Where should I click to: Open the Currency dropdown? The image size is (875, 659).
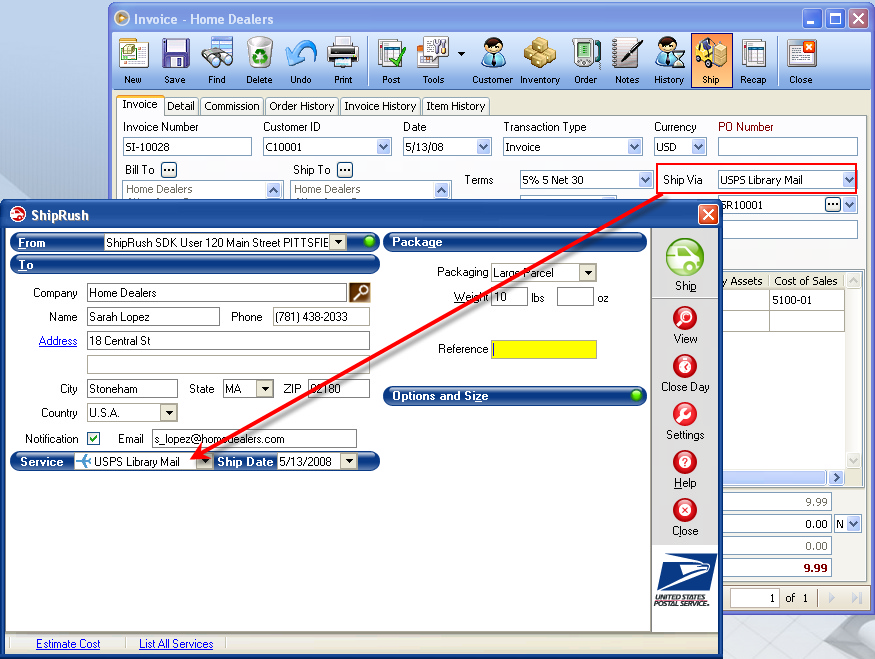tap(699, 147)
